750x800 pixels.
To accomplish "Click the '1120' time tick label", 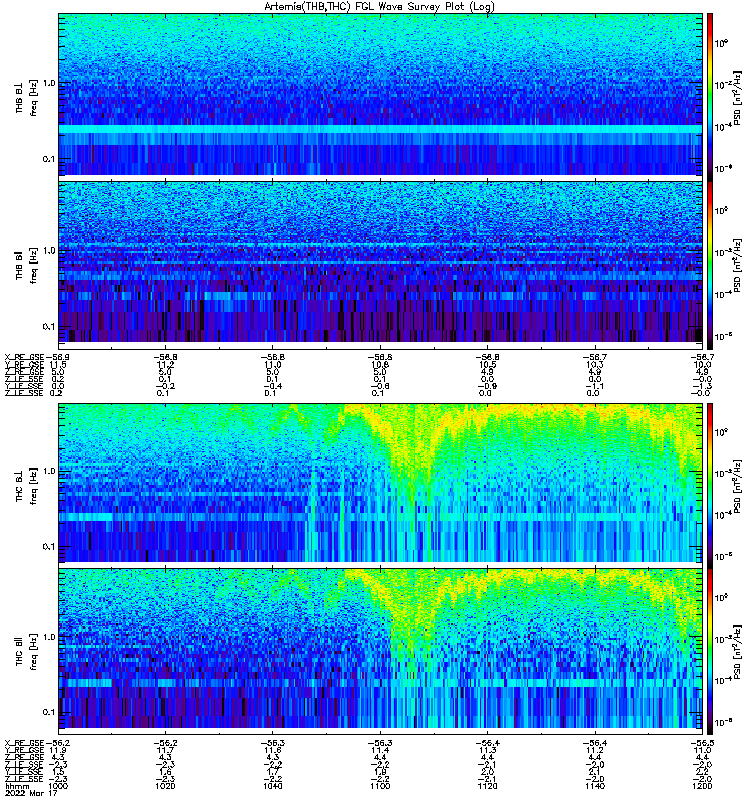I will 487,786.
